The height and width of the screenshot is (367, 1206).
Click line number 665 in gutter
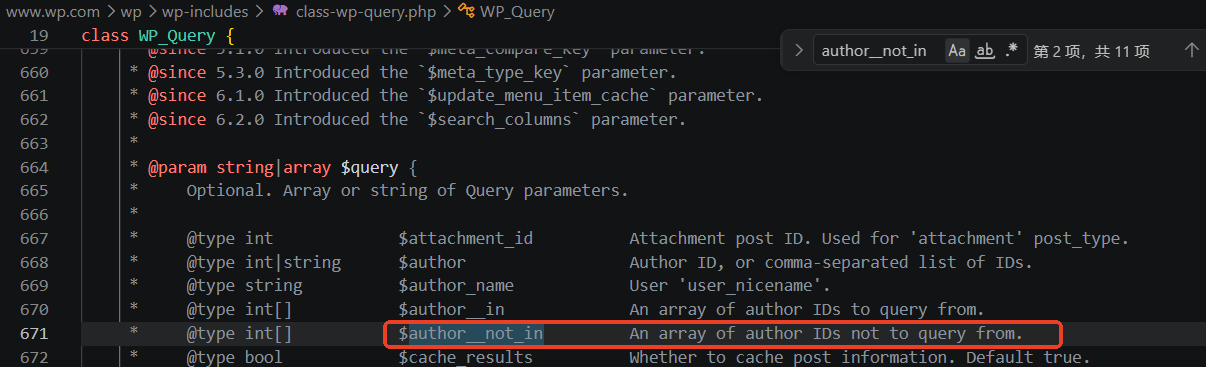pyautogui.click(x=33, y=191)
